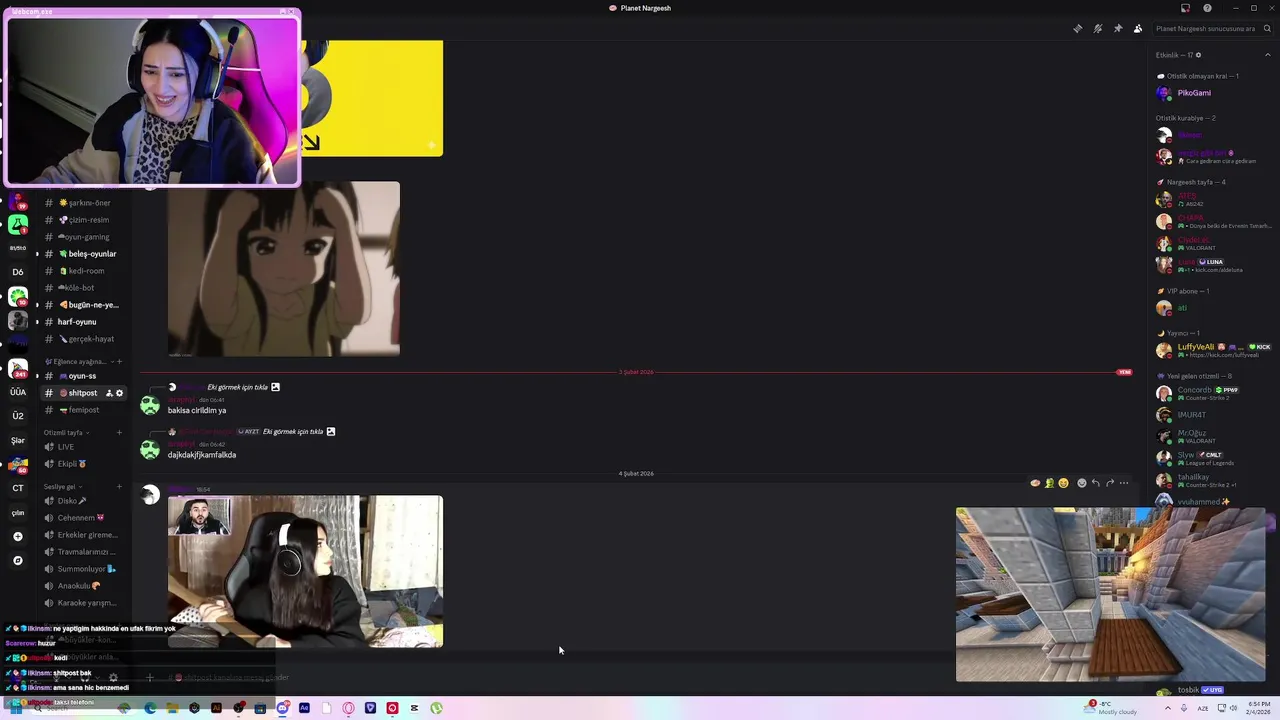
Task: Open more options ellipsis on message
Action: tap(1124, 483)
